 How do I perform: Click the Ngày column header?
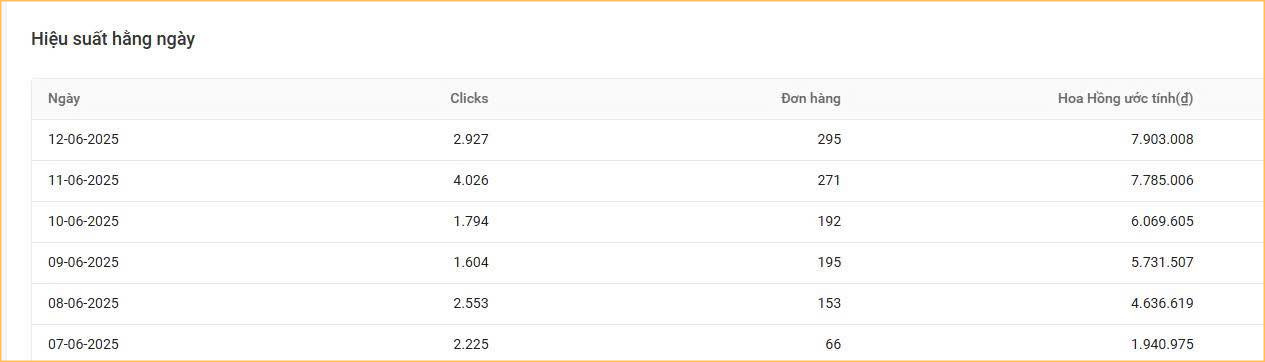64,98
